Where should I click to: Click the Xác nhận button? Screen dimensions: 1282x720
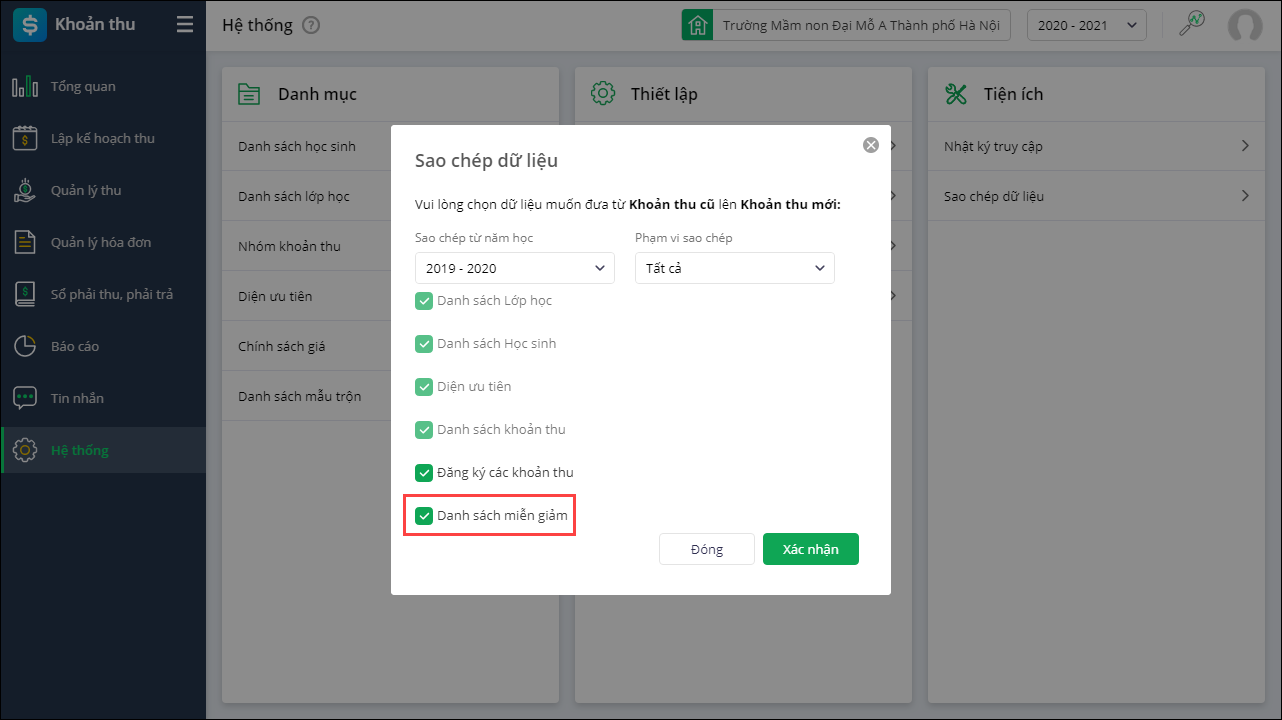810,549
